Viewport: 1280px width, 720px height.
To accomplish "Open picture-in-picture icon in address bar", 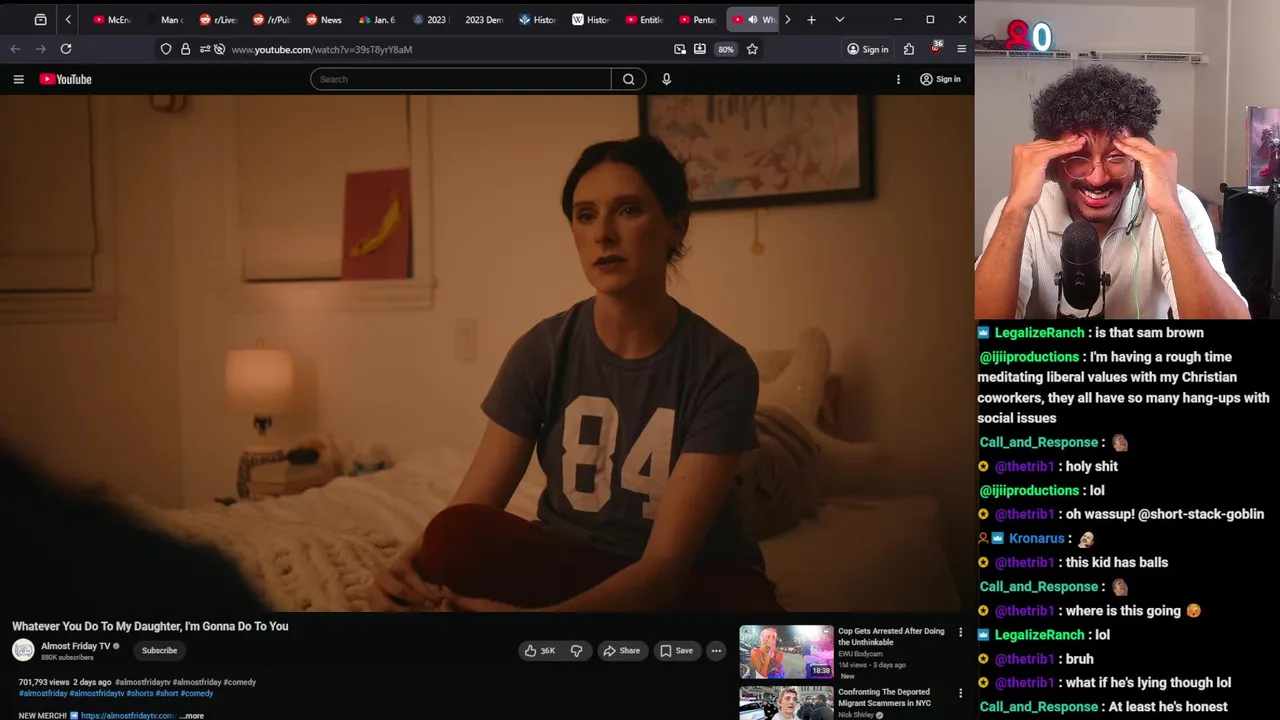I will (680, 49).
